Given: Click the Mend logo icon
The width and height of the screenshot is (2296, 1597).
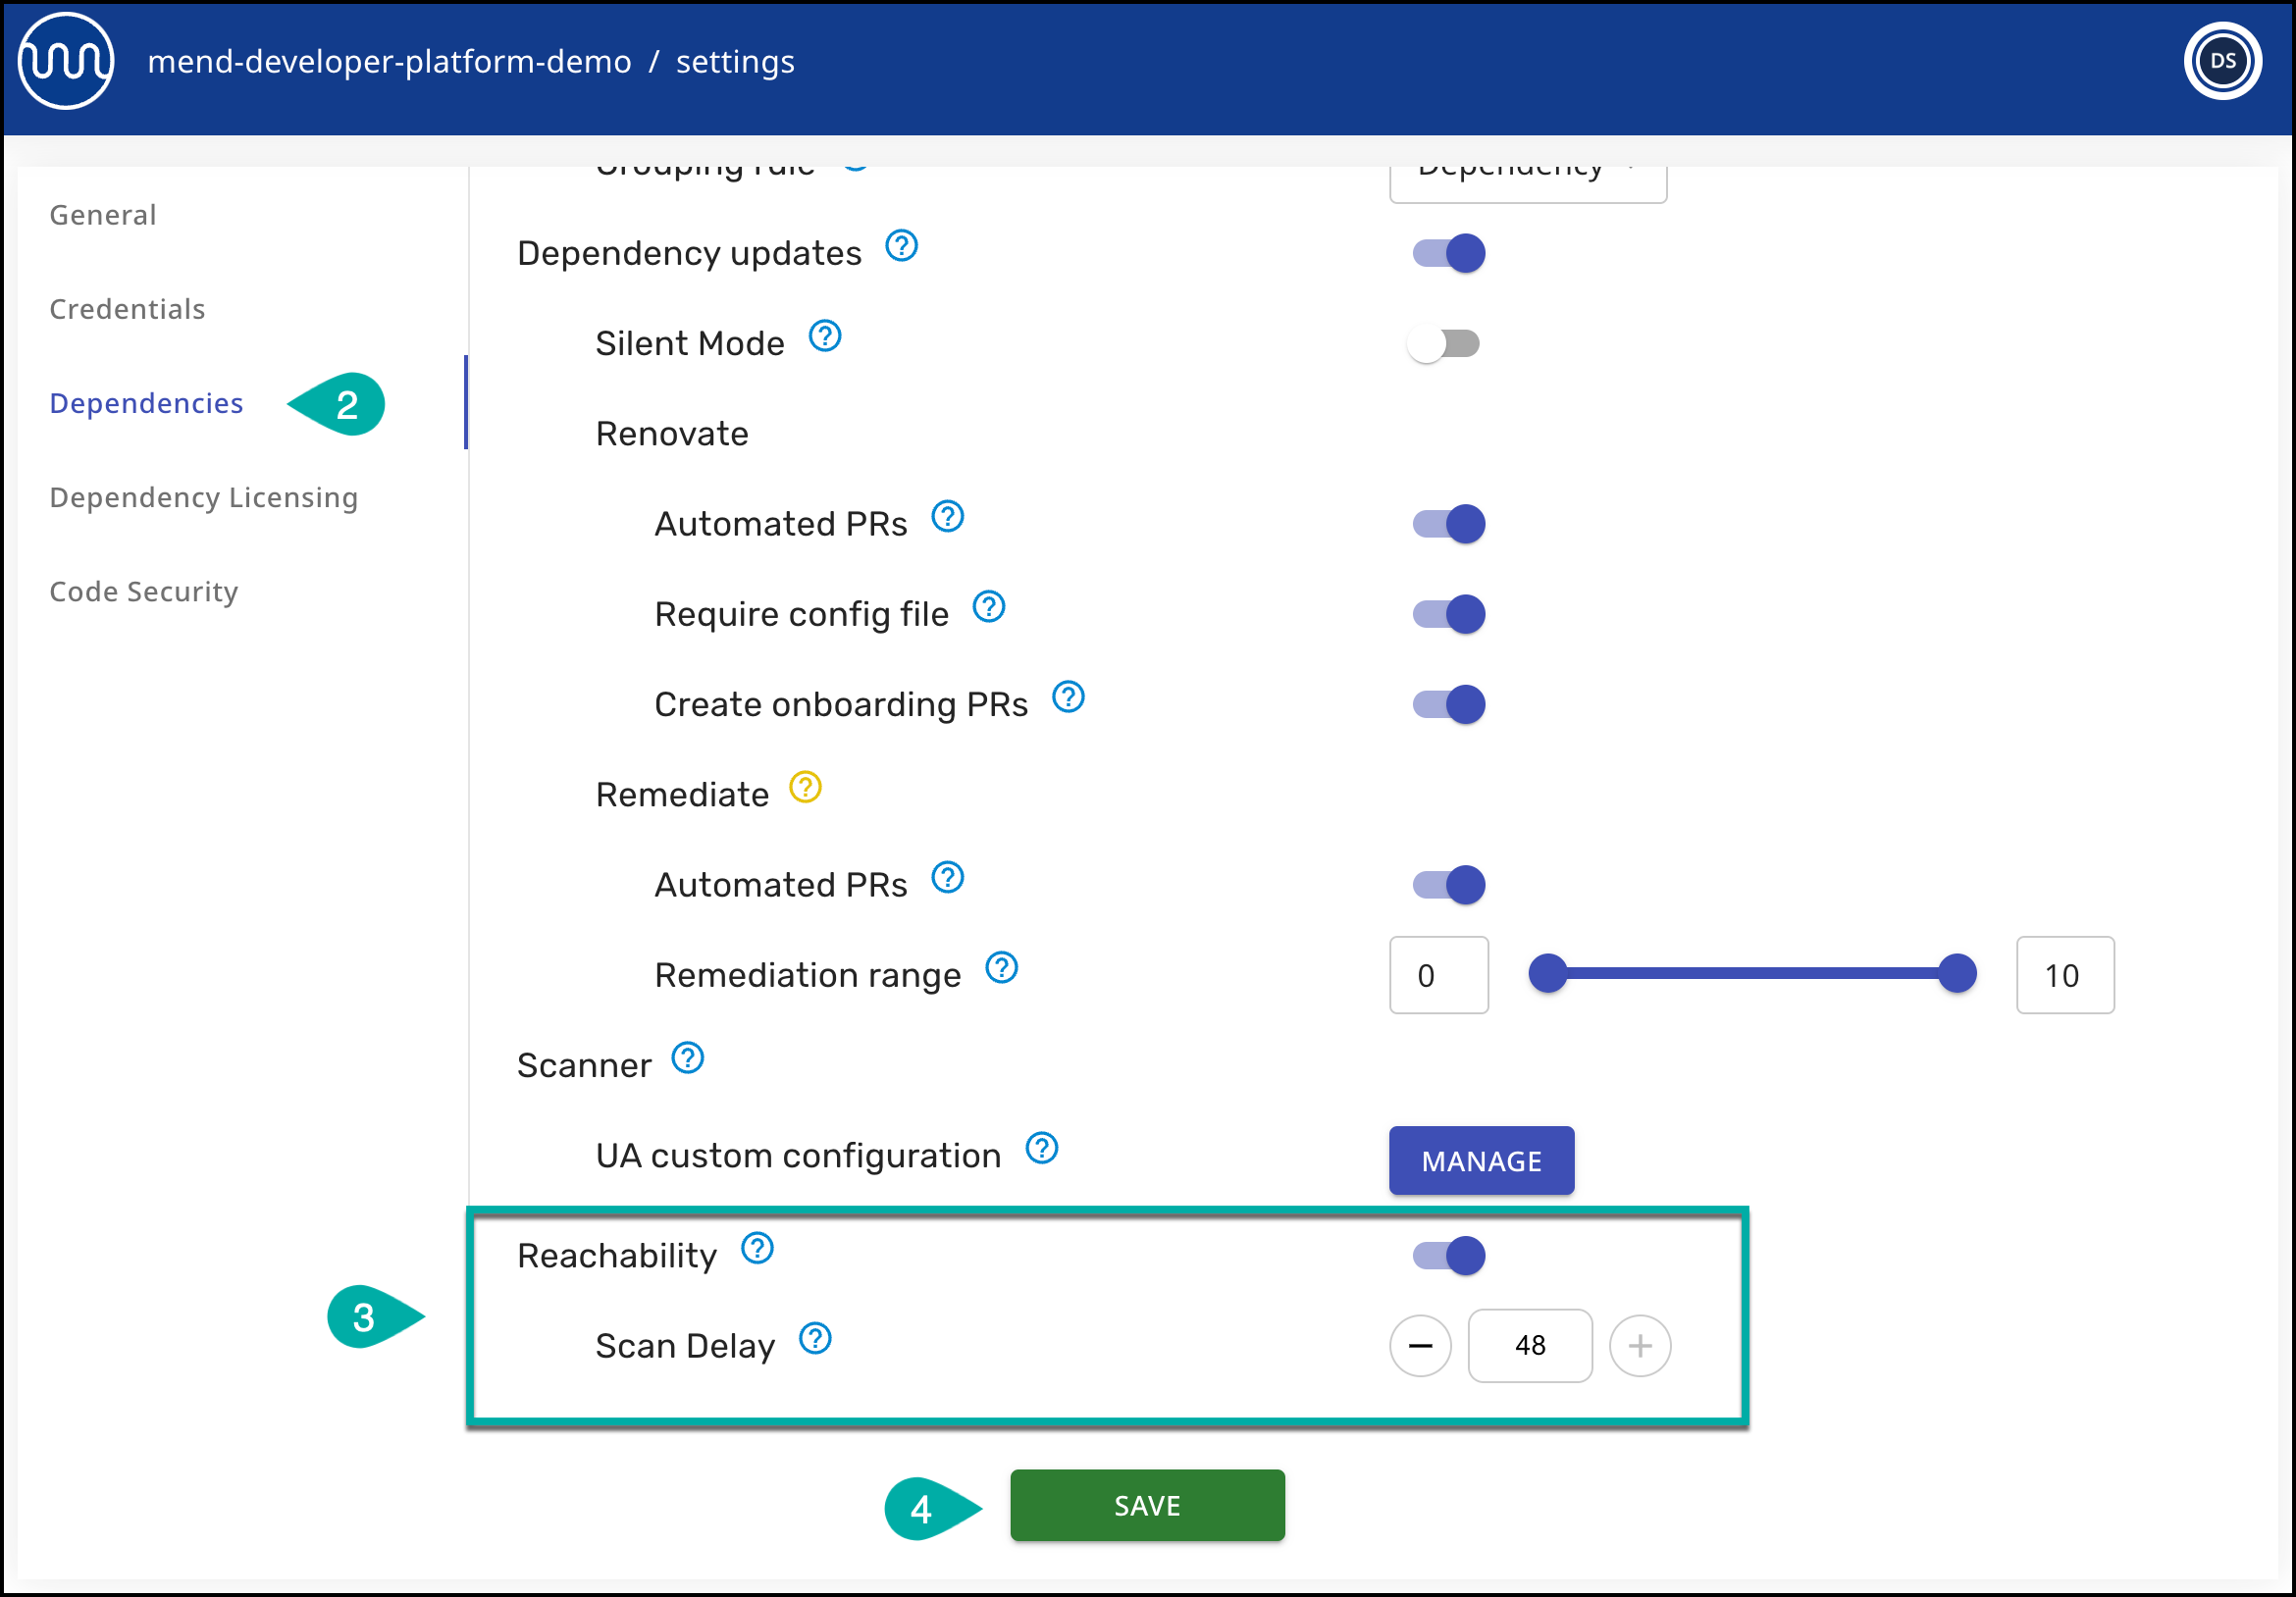Looking at the screenshot, I should tap(66, 61).
